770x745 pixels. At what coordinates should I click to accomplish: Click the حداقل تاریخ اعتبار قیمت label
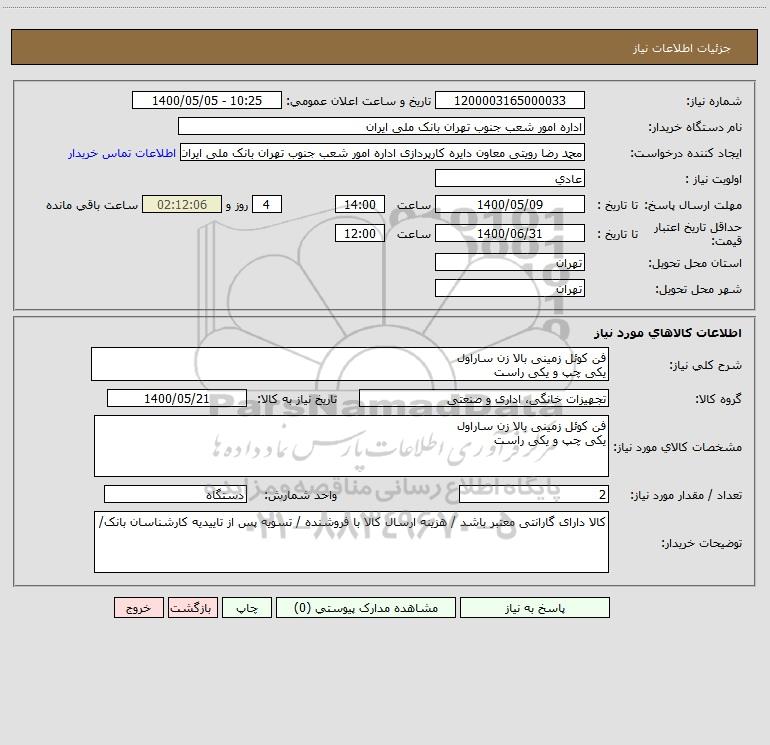(698, 234)
